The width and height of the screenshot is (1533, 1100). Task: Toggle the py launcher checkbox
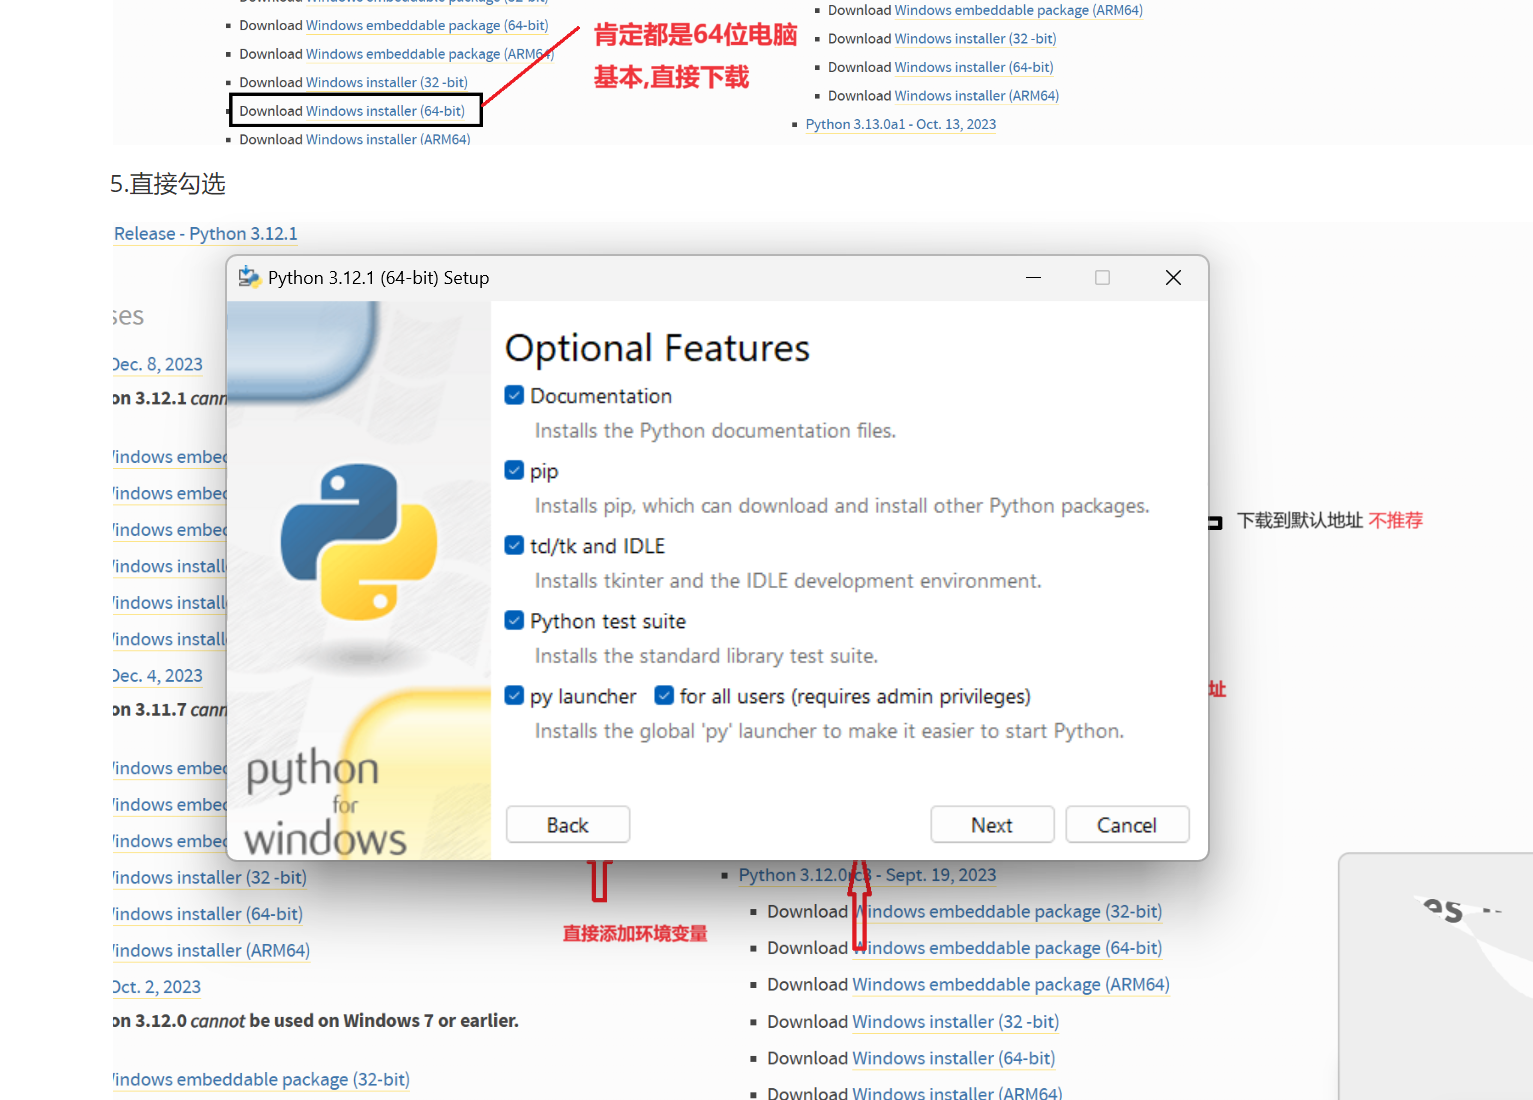click(x=514, y=696)
